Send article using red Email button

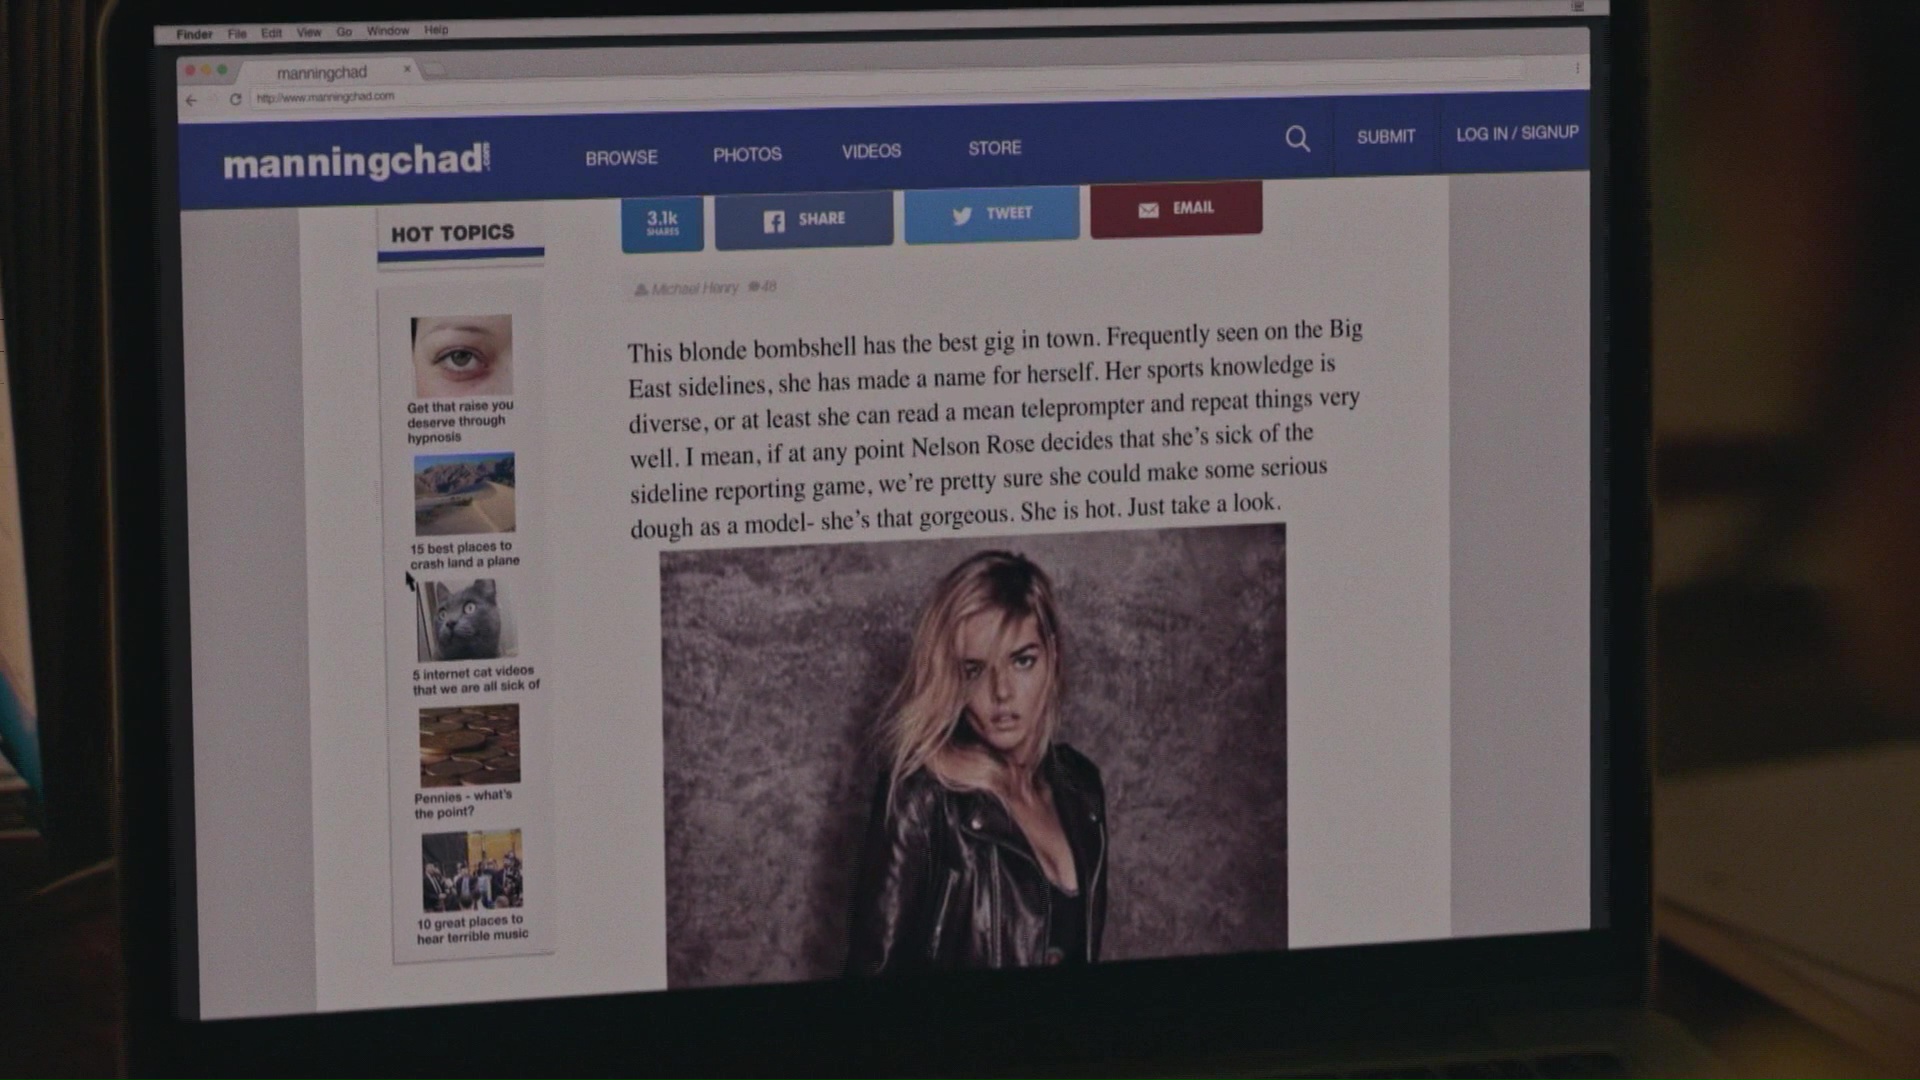click(x=1175, y=209)
